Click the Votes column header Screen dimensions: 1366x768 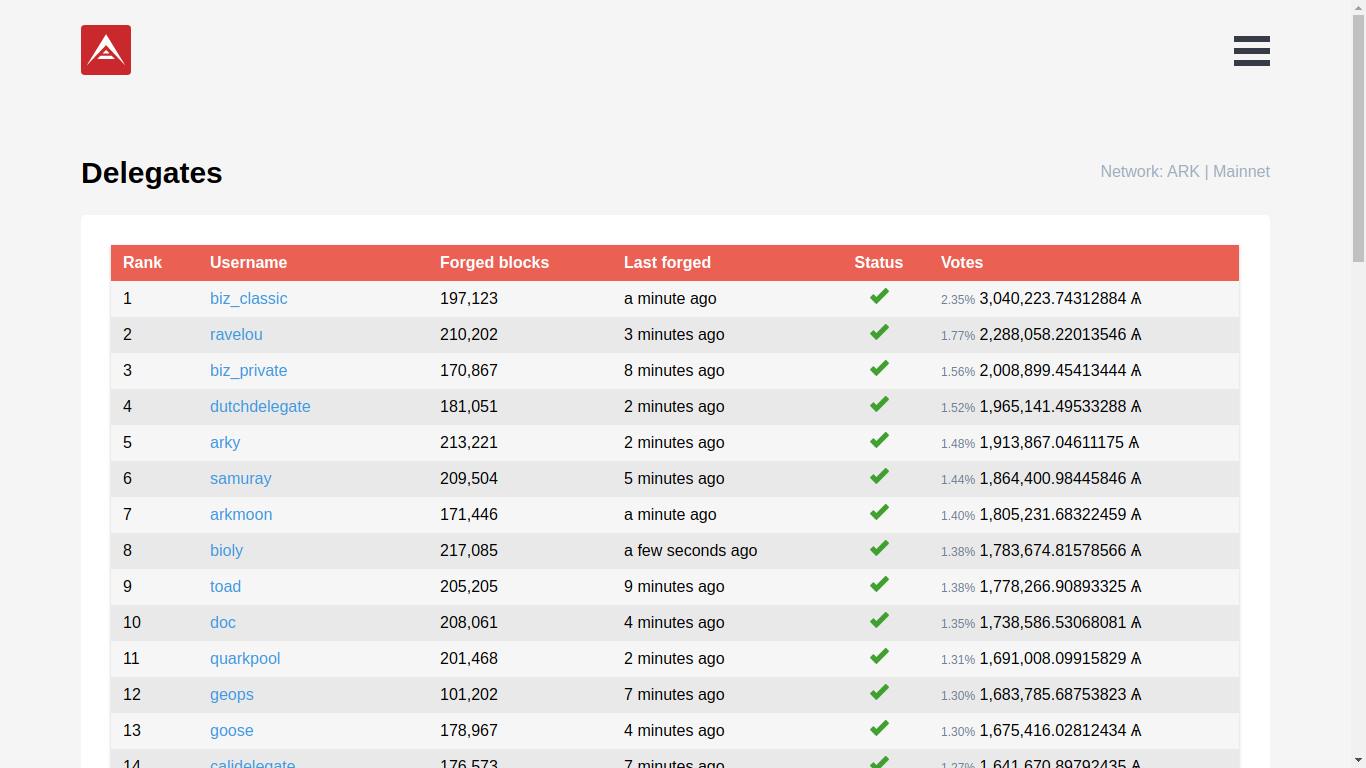pyautogui.click(x=962, y=263)
